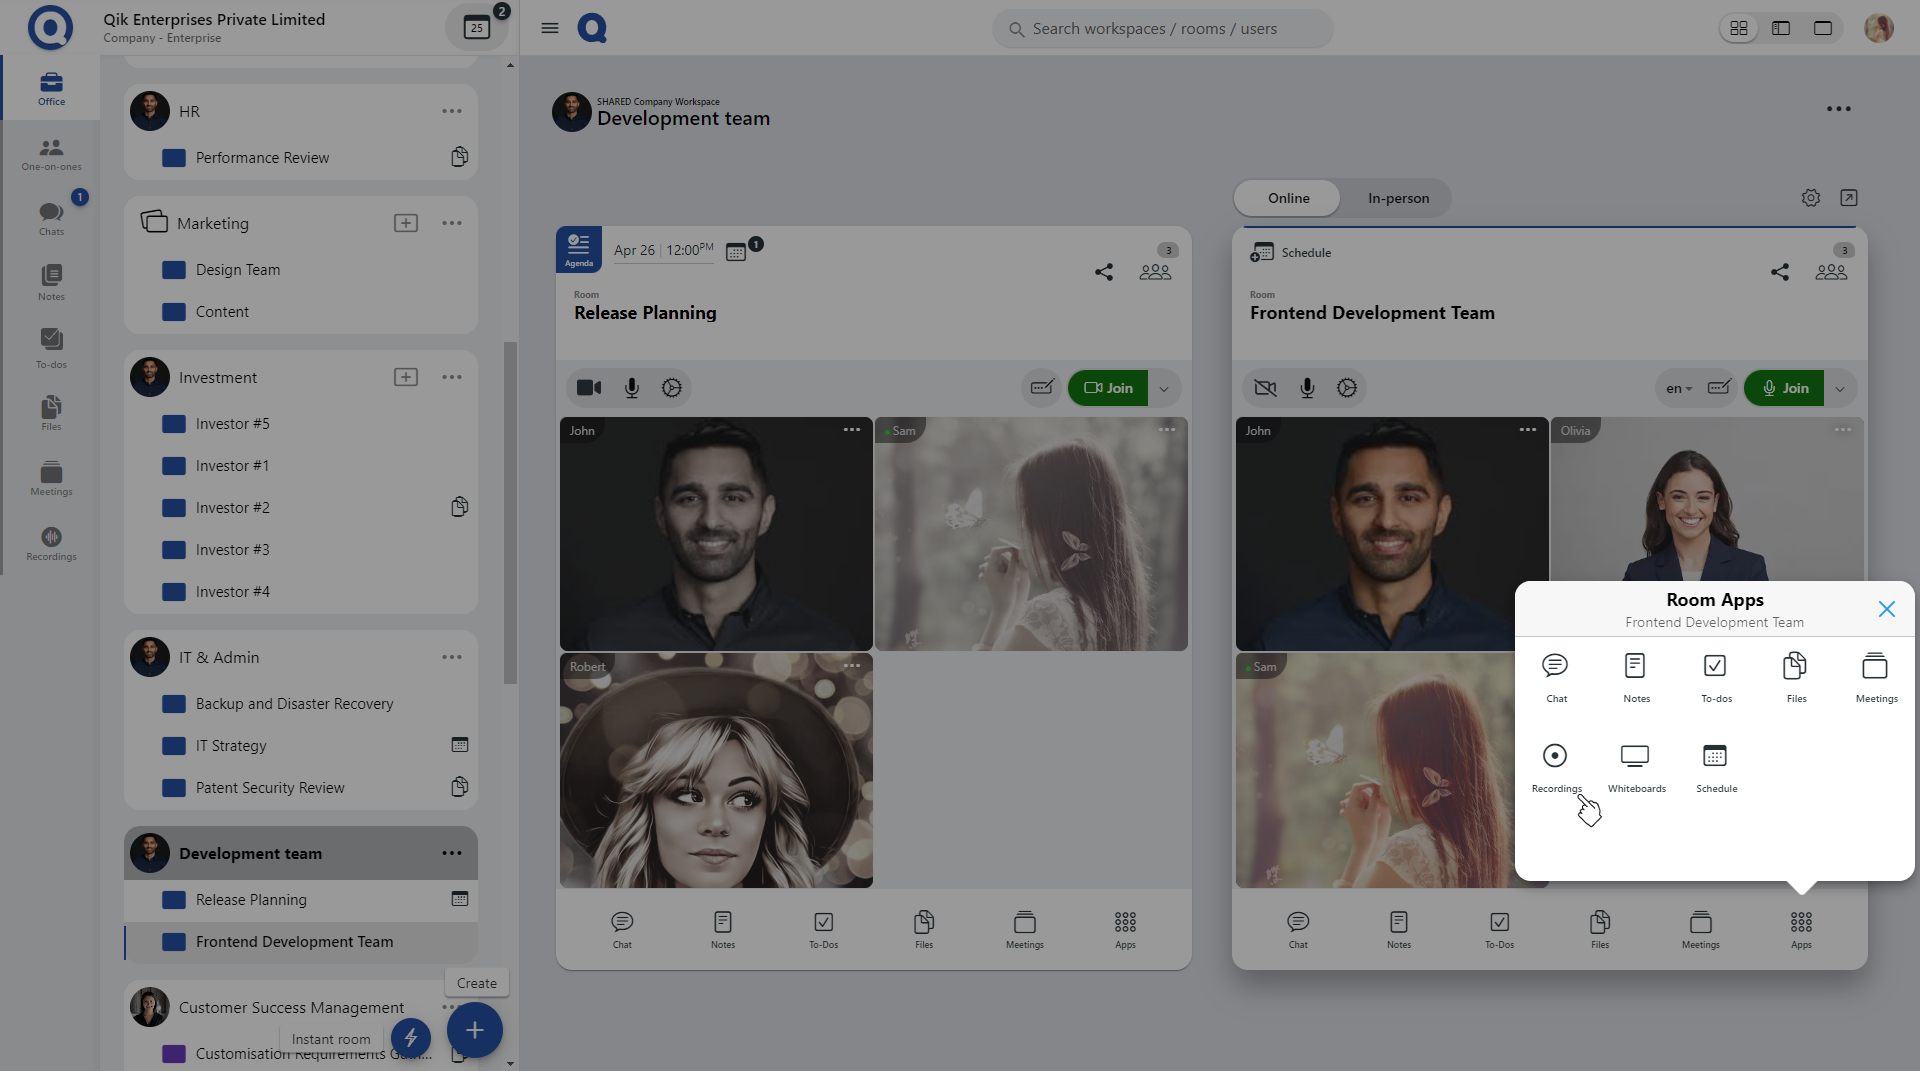
Task: Join the Release Planning room
Action: [x=1108, y=388]
